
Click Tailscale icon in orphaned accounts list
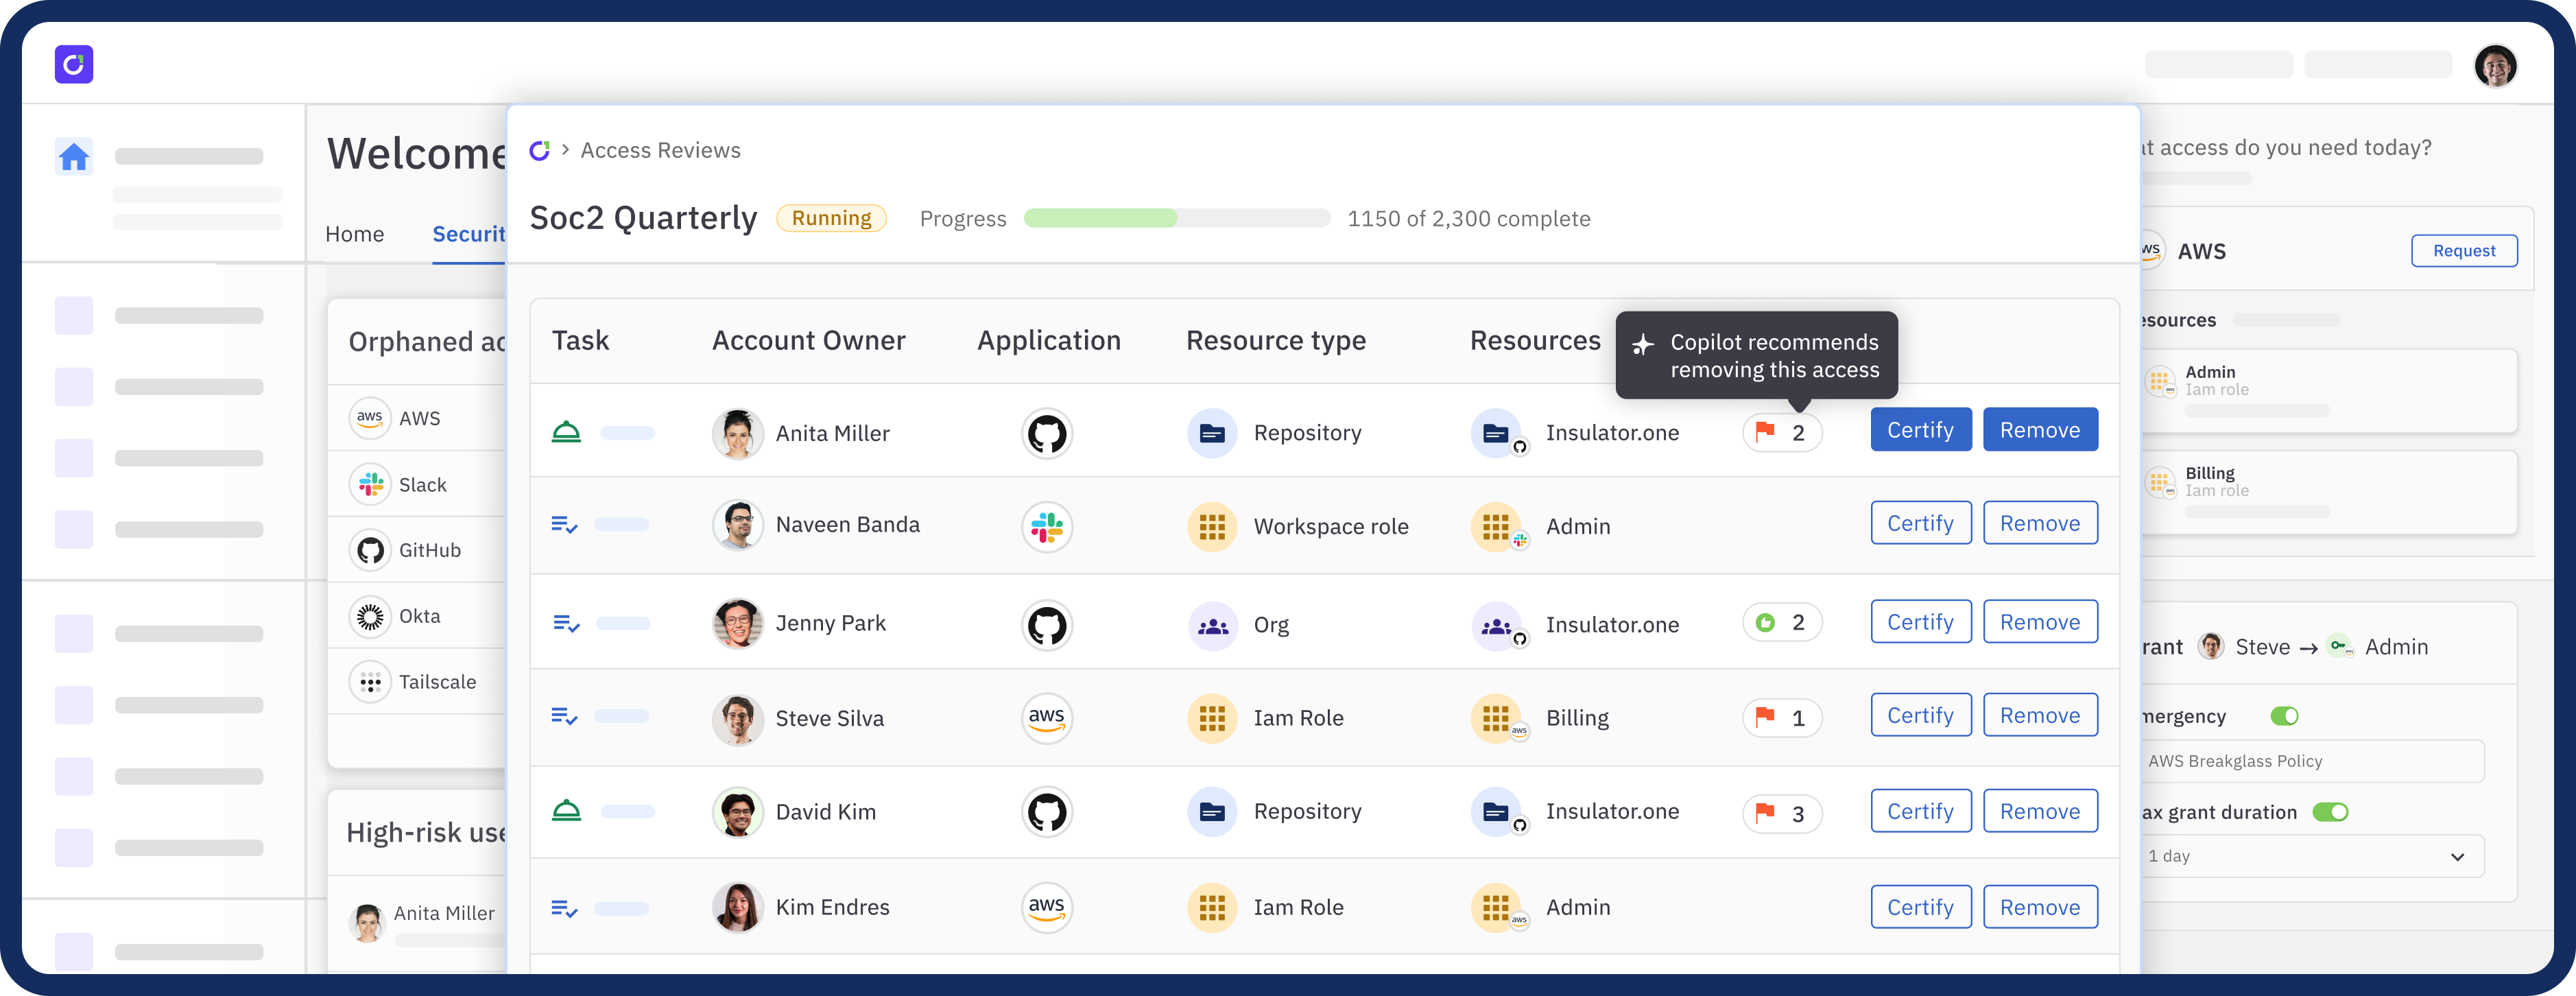[370, 683]
